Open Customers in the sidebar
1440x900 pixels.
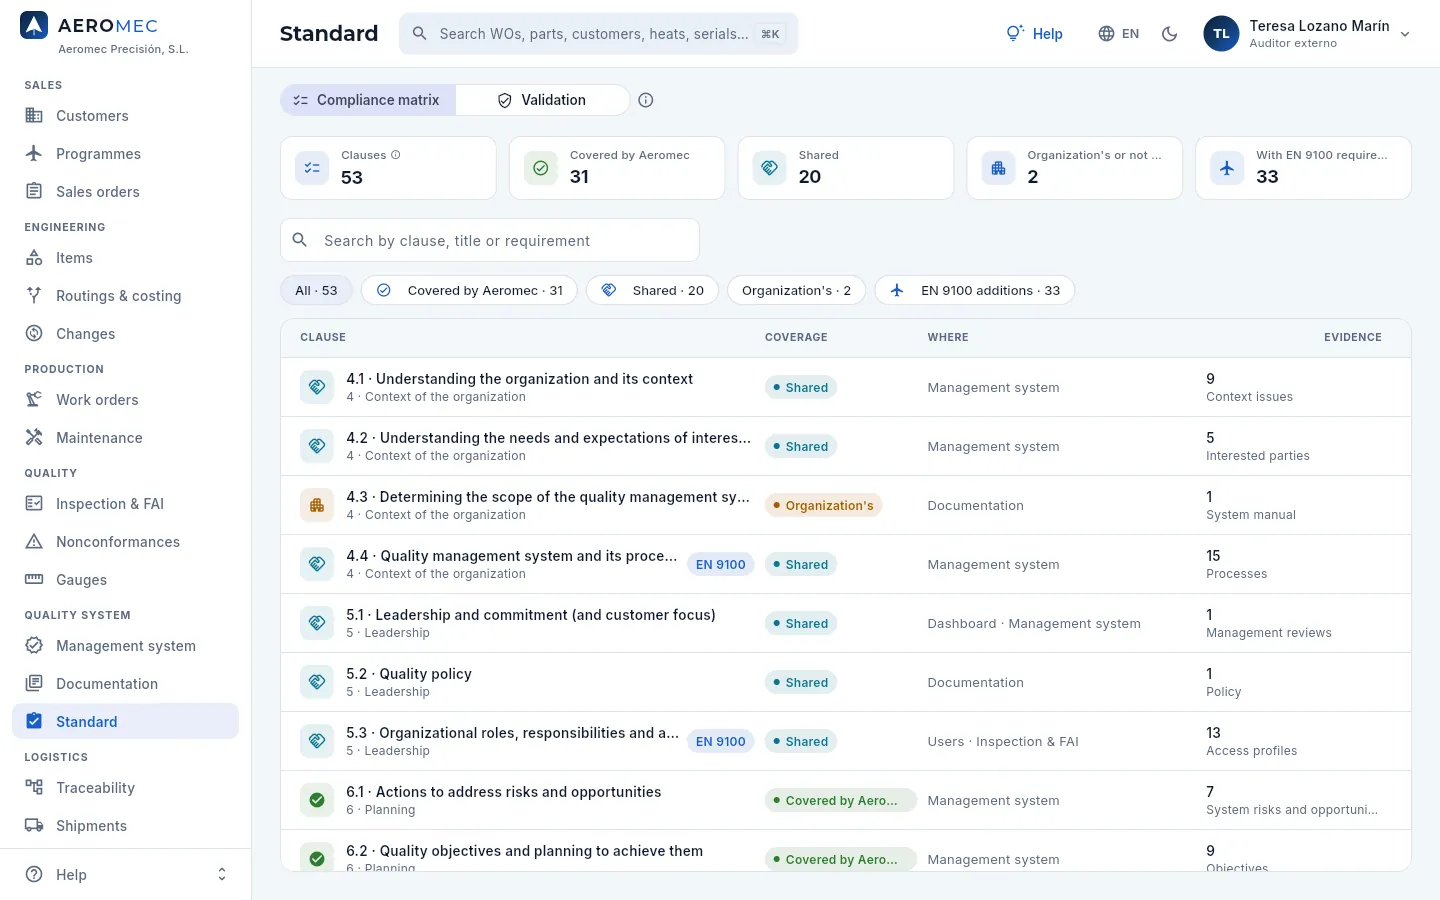pyautogui.click(x=125, y=116)
